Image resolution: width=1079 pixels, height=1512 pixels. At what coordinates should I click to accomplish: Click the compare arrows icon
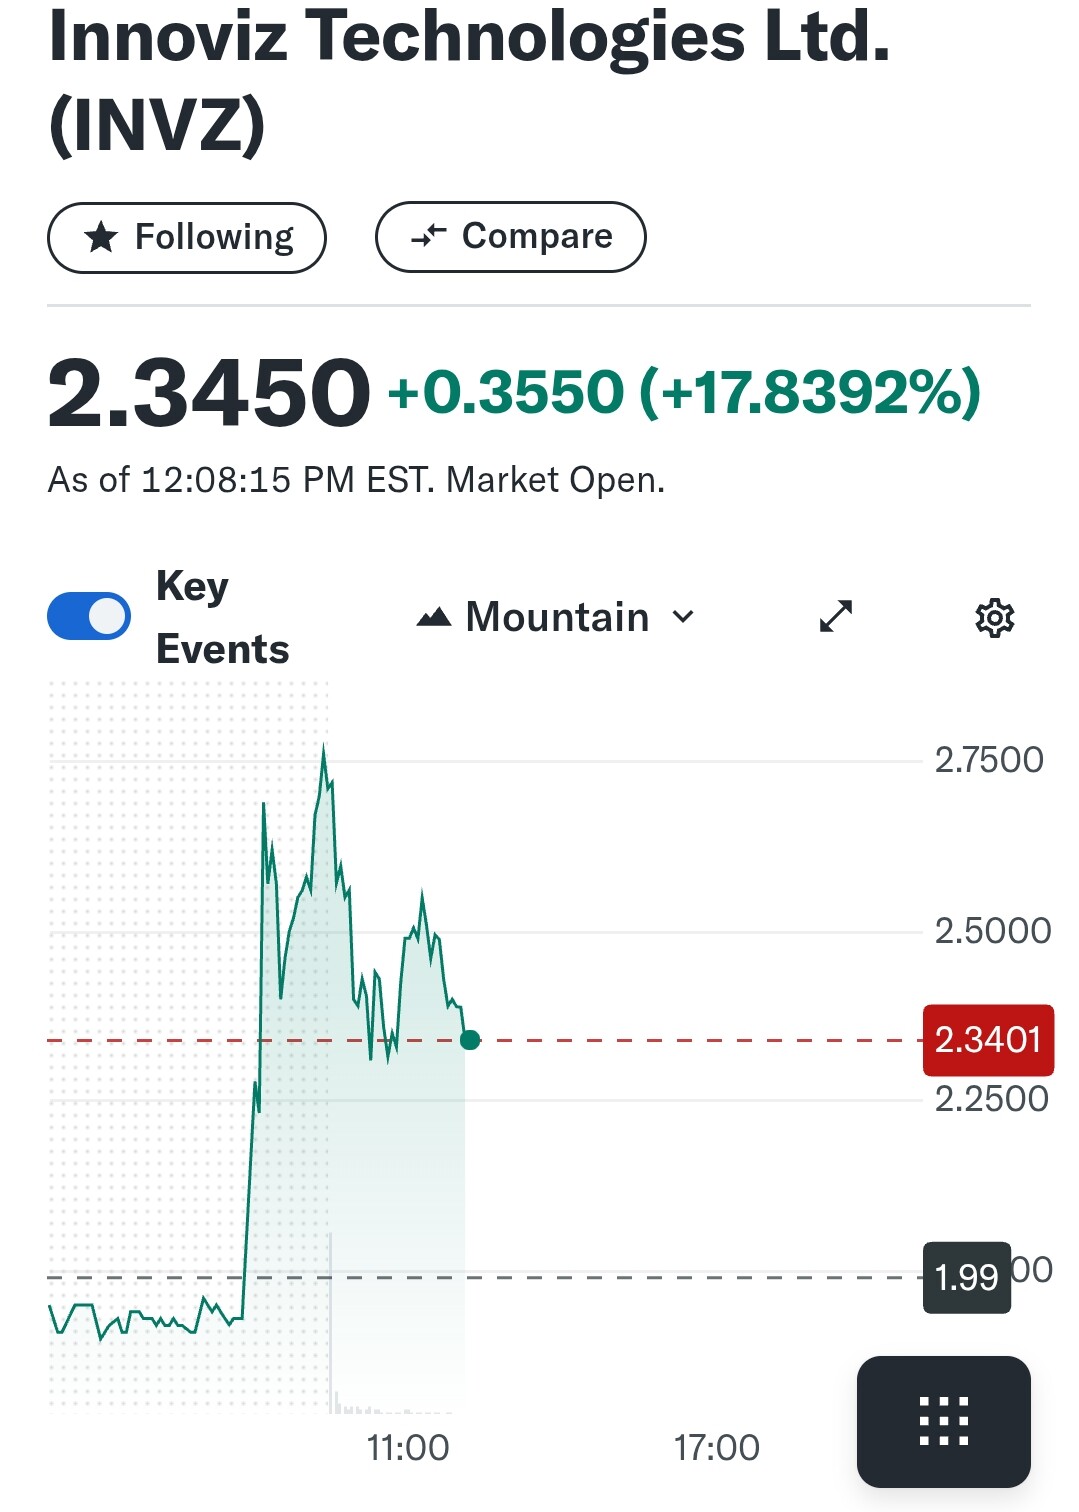tap(429, 237)
